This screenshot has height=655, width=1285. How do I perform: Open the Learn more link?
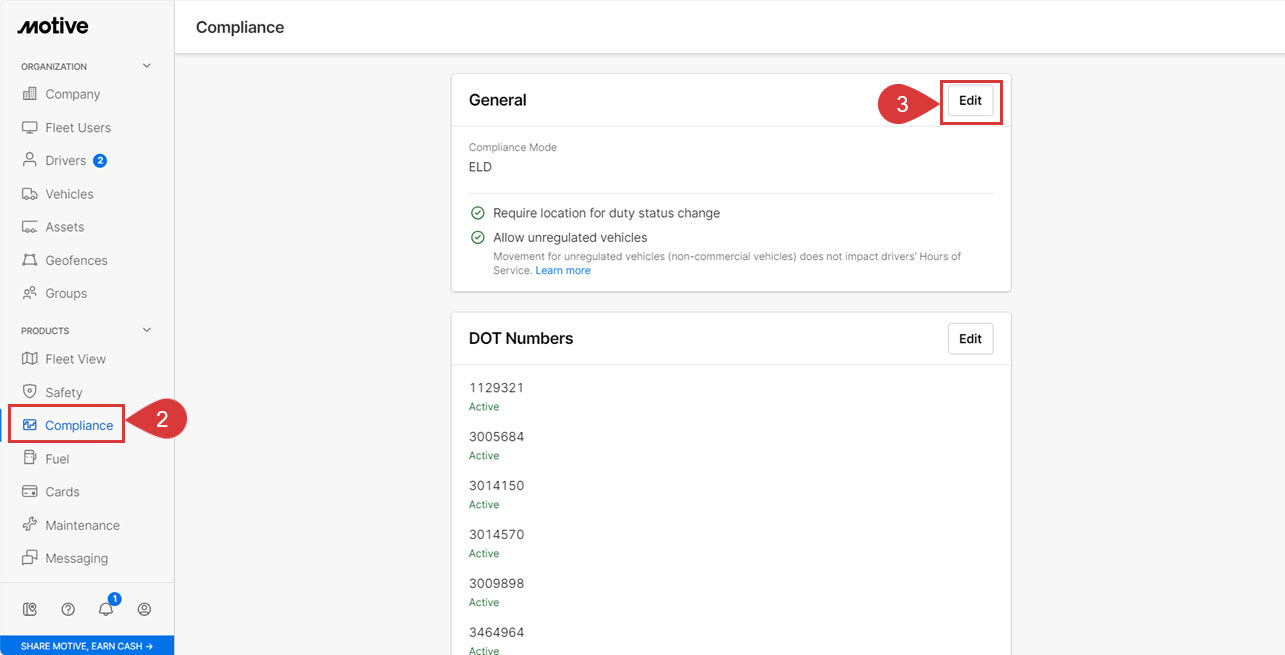(x=563, y=271)
